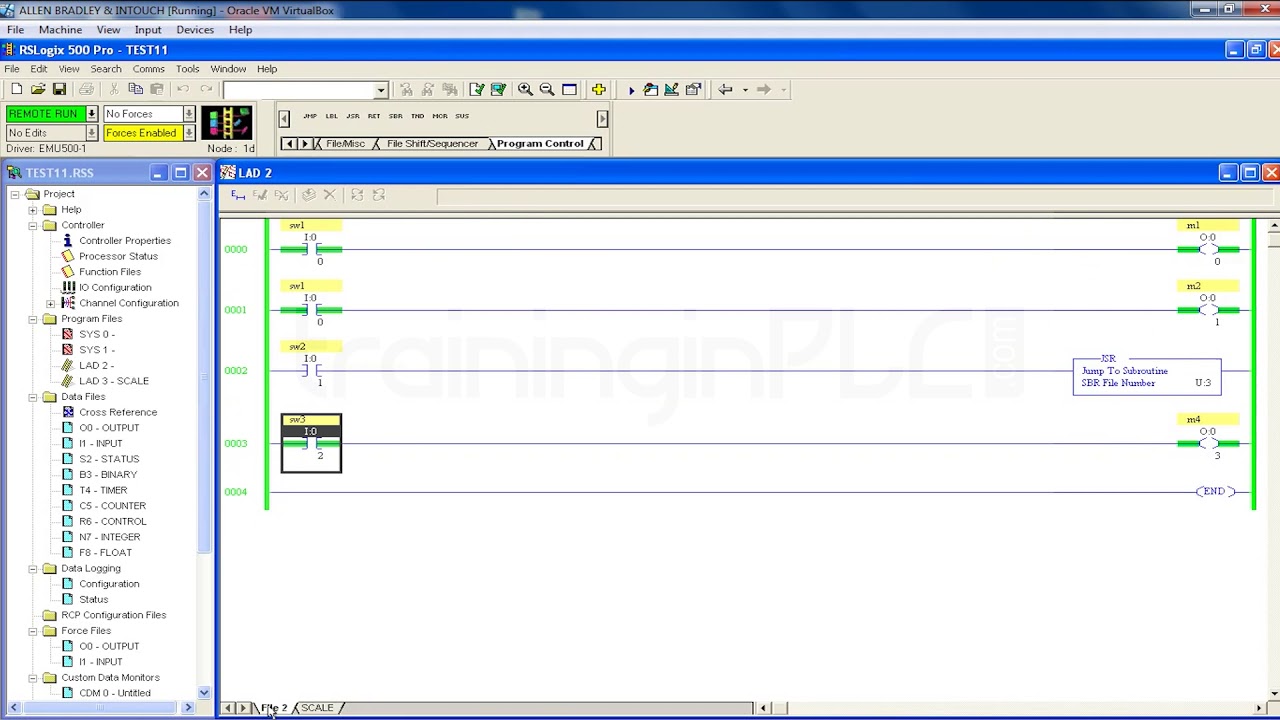Image resolution: width=1280 pixels, height=720 pixels.
Task: Click down arrow of project tree scrollbar
Action: point(204,693)
